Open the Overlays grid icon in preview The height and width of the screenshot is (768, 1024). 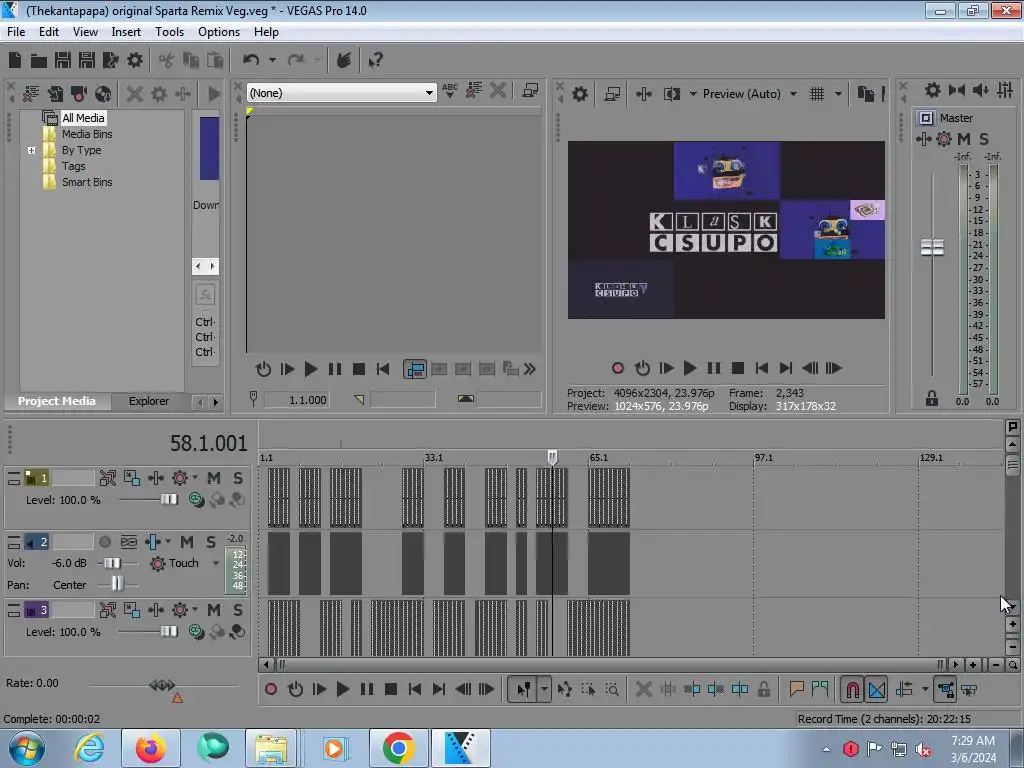point(816,94)
